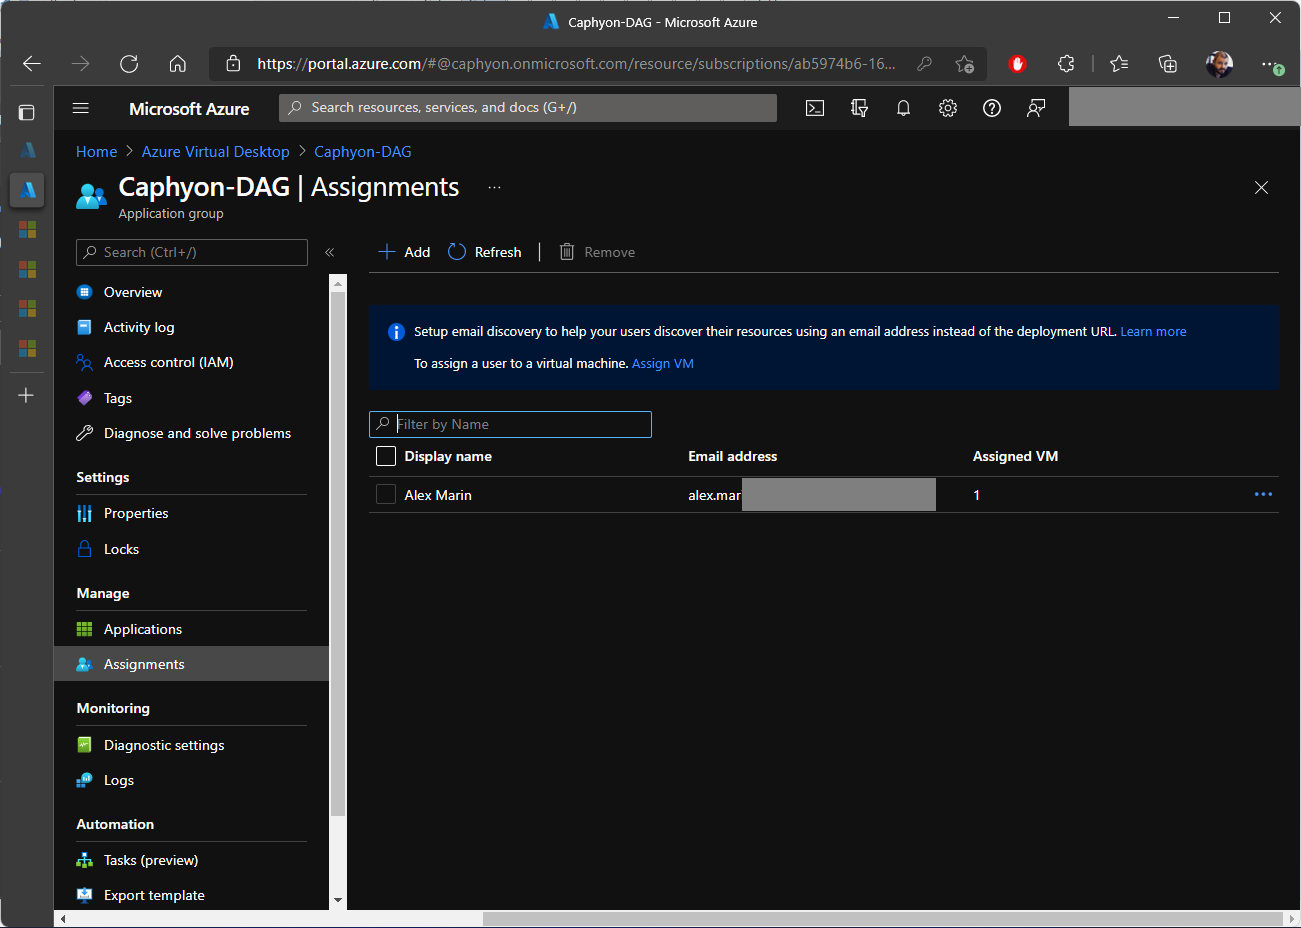
Task: Click the Azure global search bar
Action: click(x=528, y=108)
